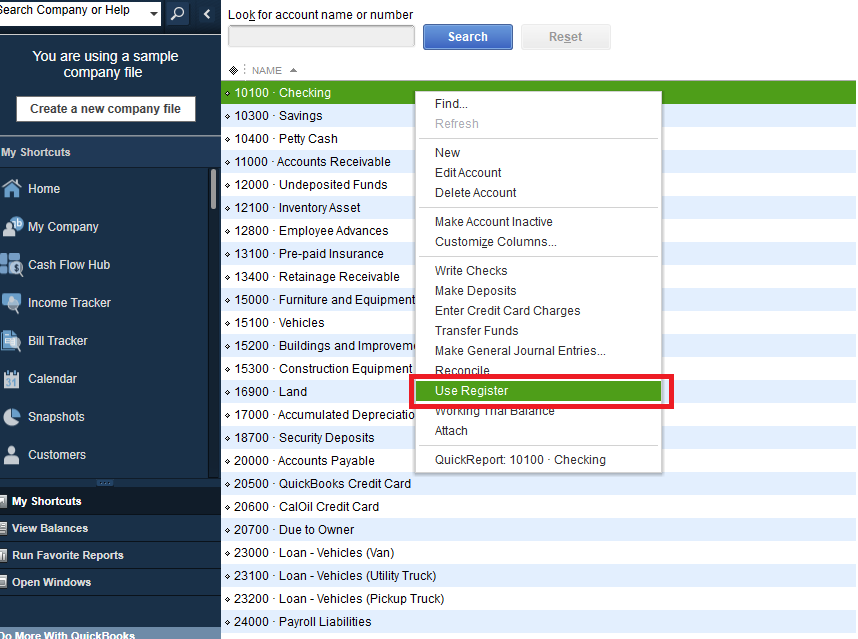This screenshot has width=858, height=639.
Task: Click the diamond column header icon
Action: pos(233,70)
